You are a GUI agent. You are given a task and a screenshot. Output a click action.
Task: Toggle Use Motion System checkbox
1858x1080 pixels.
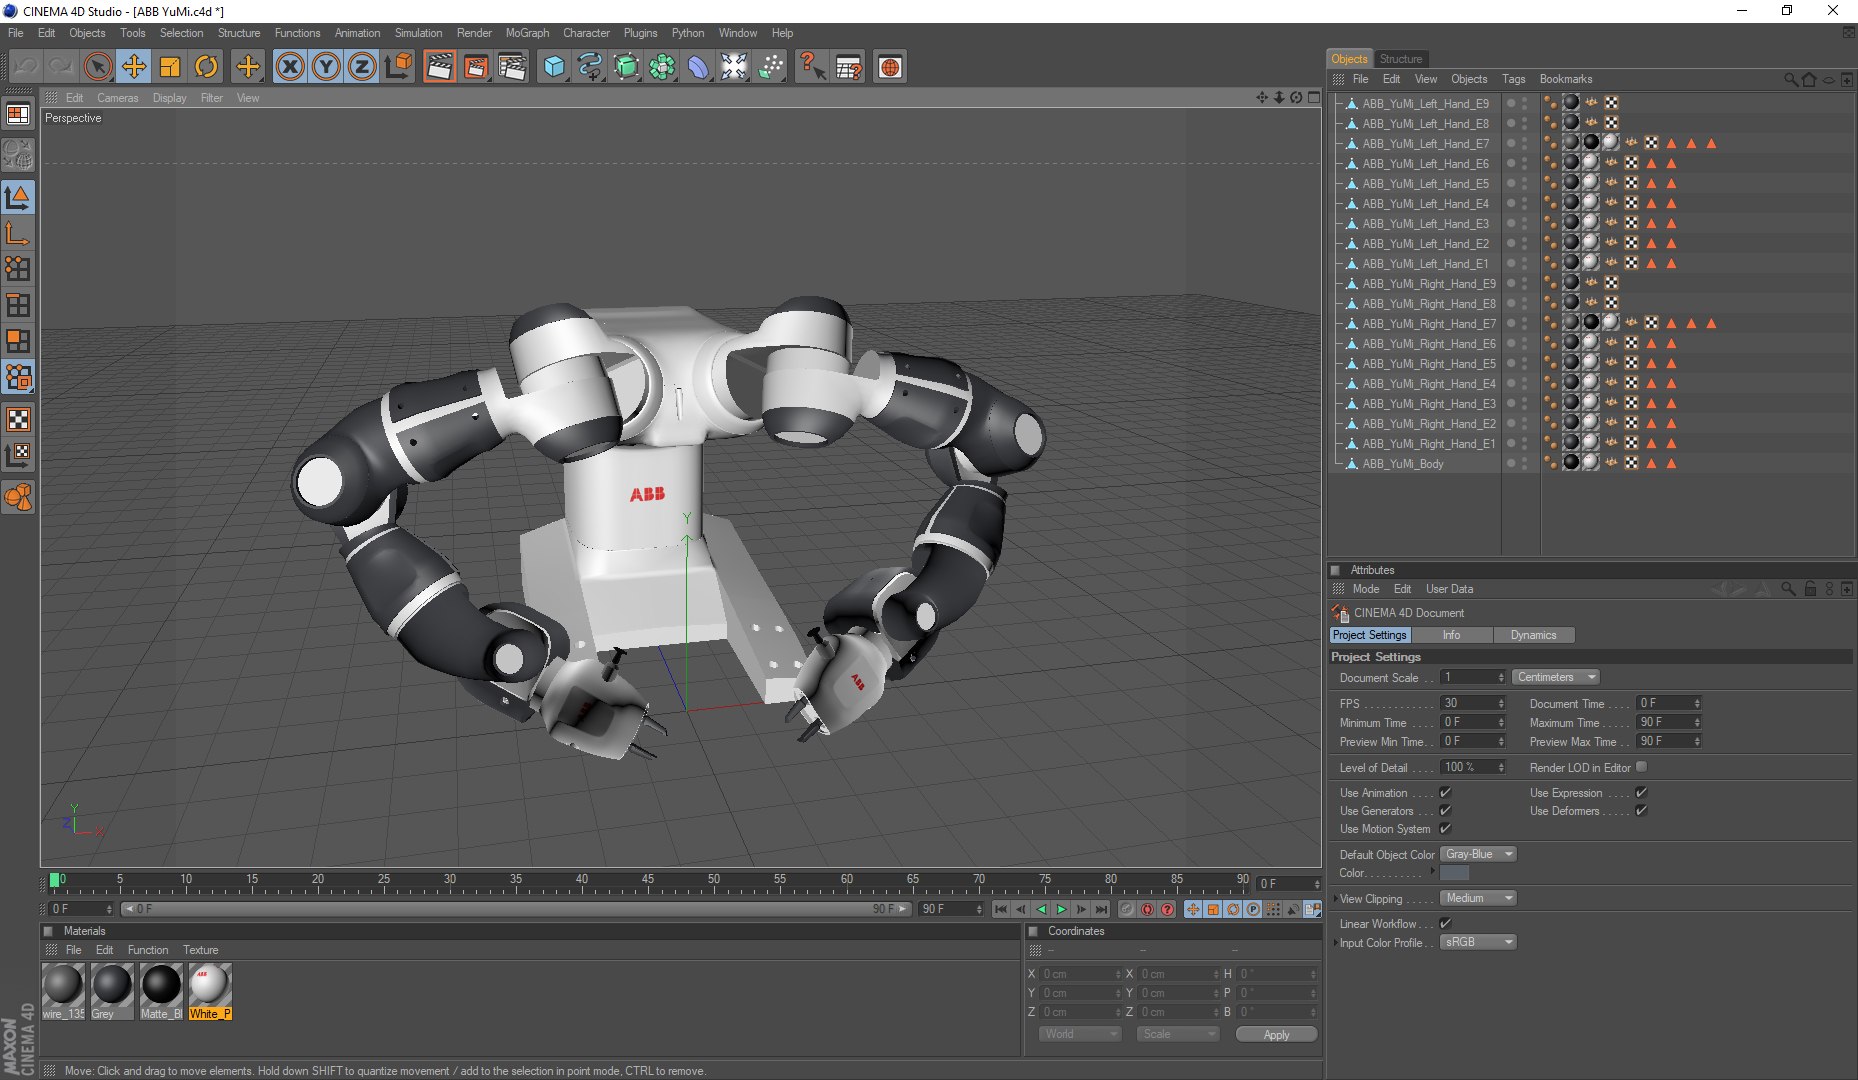pos(1445,828)
